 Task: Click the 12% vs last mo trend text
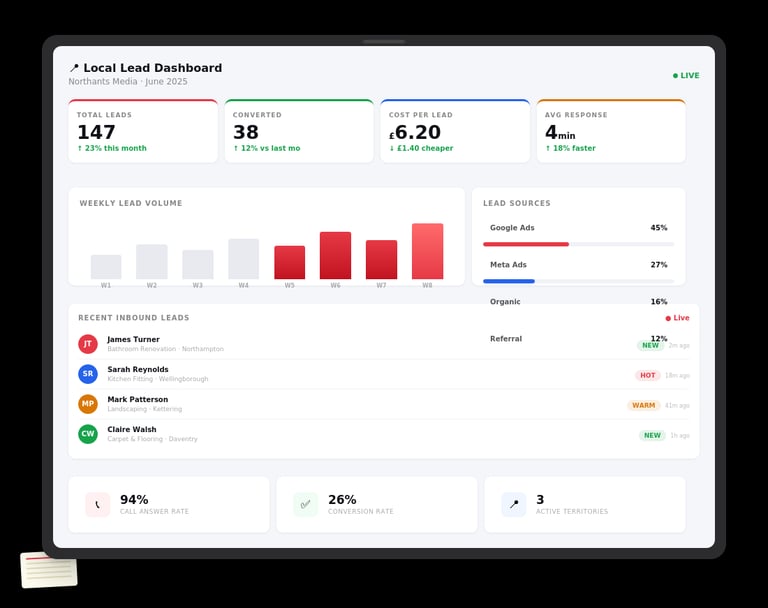click(266, 148)
